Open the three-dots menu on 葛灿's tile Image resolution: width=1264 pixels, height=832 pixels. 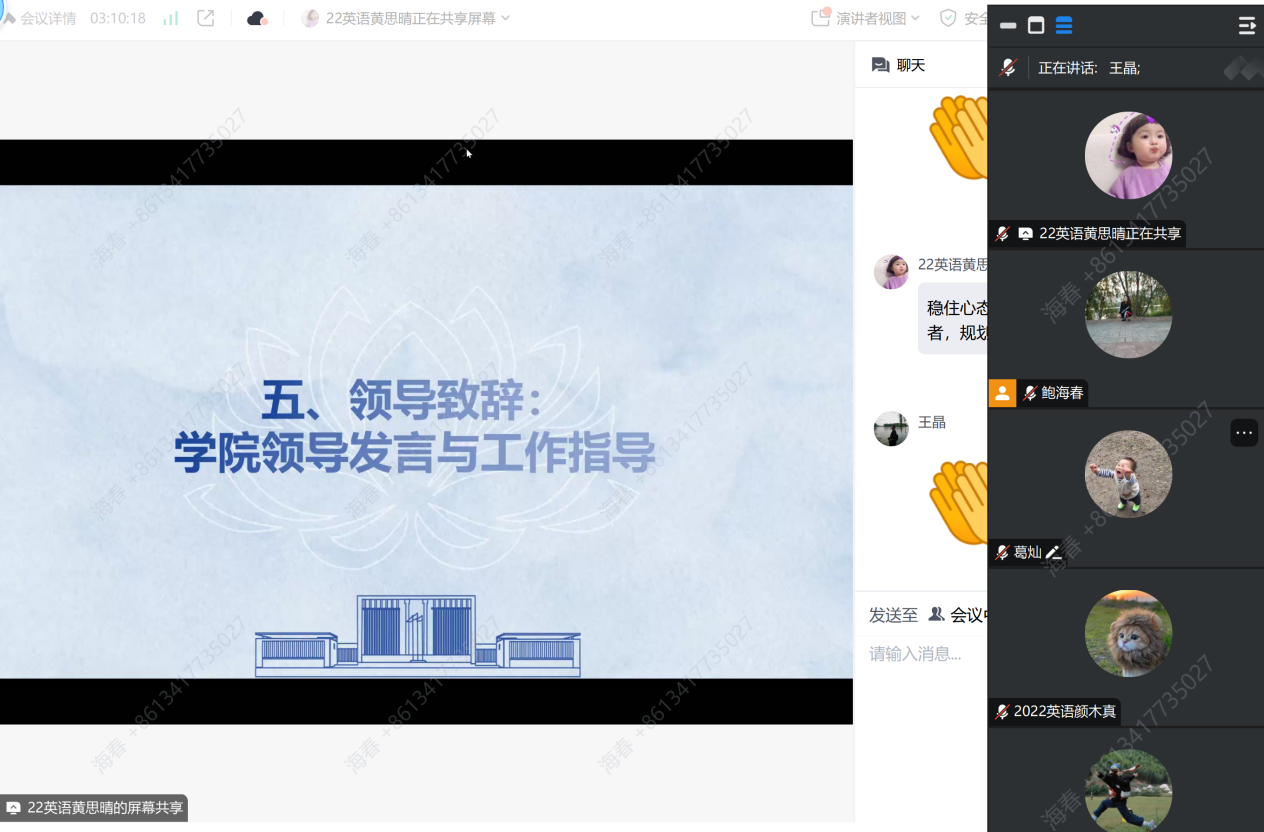tap(1243, 433)
